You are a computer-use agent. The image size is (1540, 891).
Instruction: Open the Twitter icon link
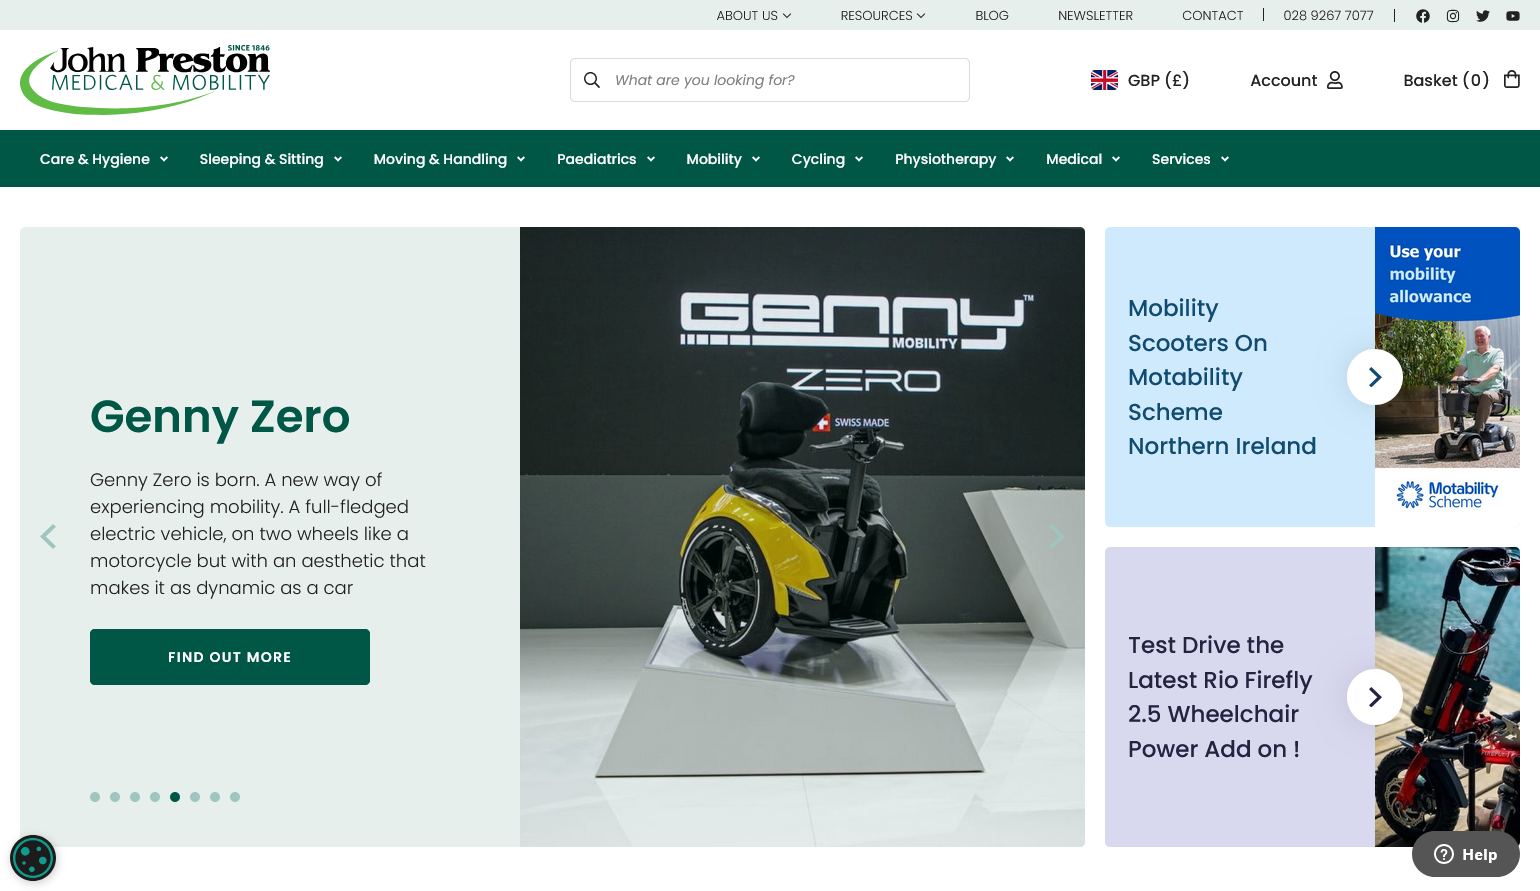[x=1483, y=16]
